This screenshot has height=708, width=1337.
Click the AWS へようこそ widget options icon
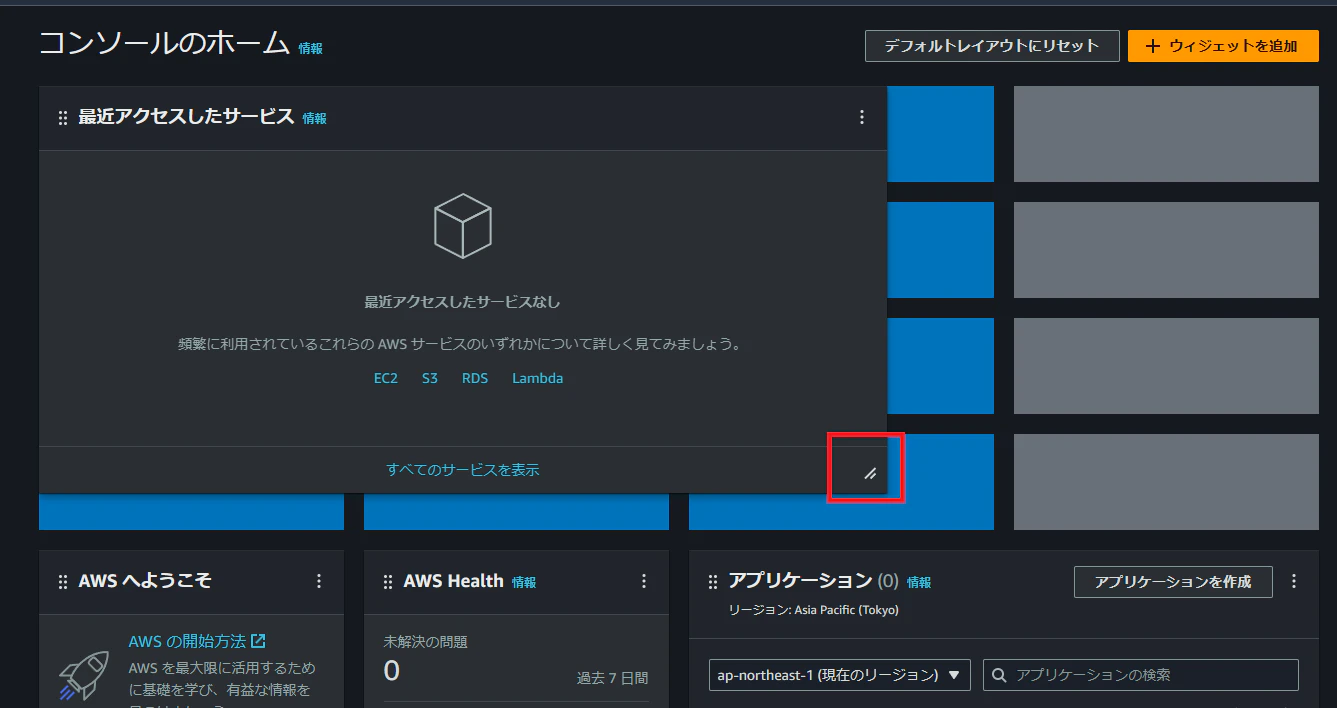[318, 580]
